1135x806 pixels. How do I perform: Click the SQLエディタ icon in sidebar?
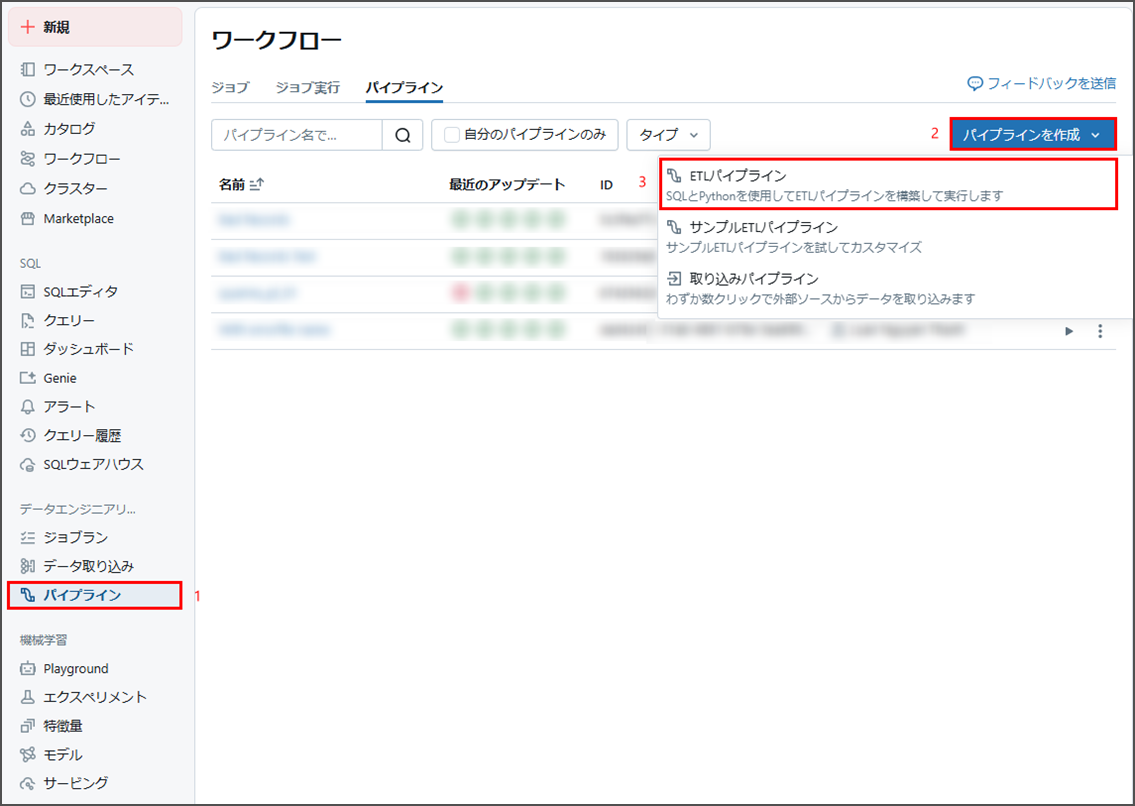point(28,292)
